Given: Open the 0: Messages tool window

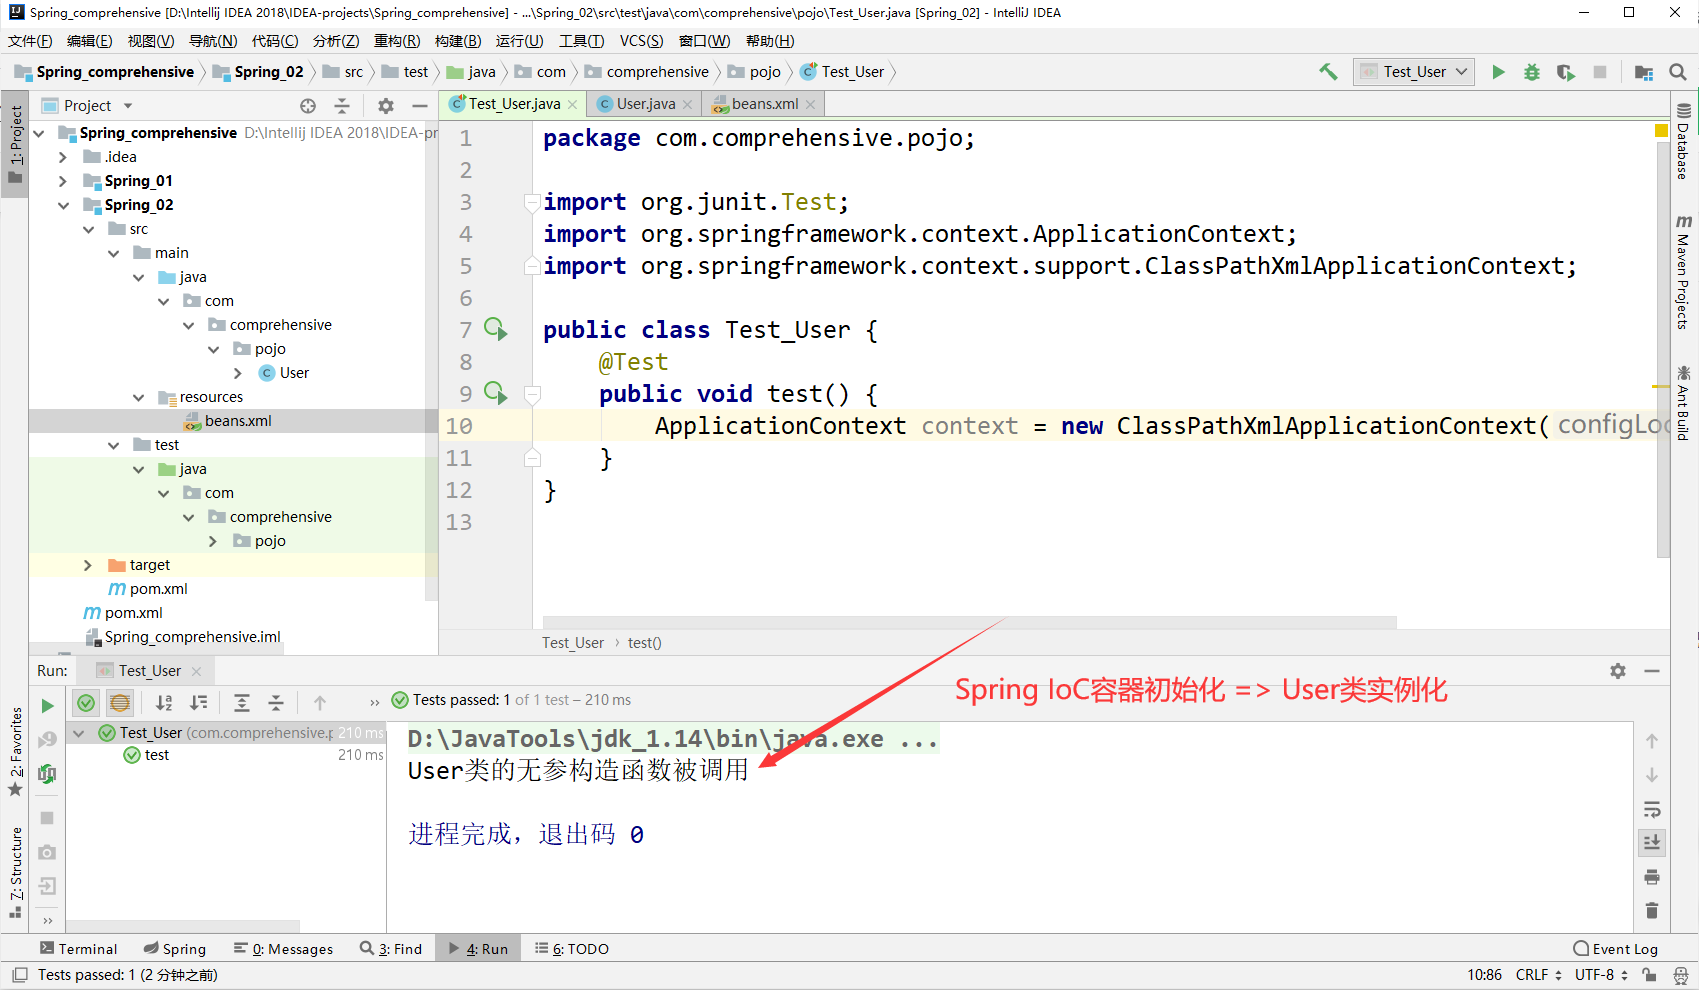Looking at the screenshot, I should 283,949.
